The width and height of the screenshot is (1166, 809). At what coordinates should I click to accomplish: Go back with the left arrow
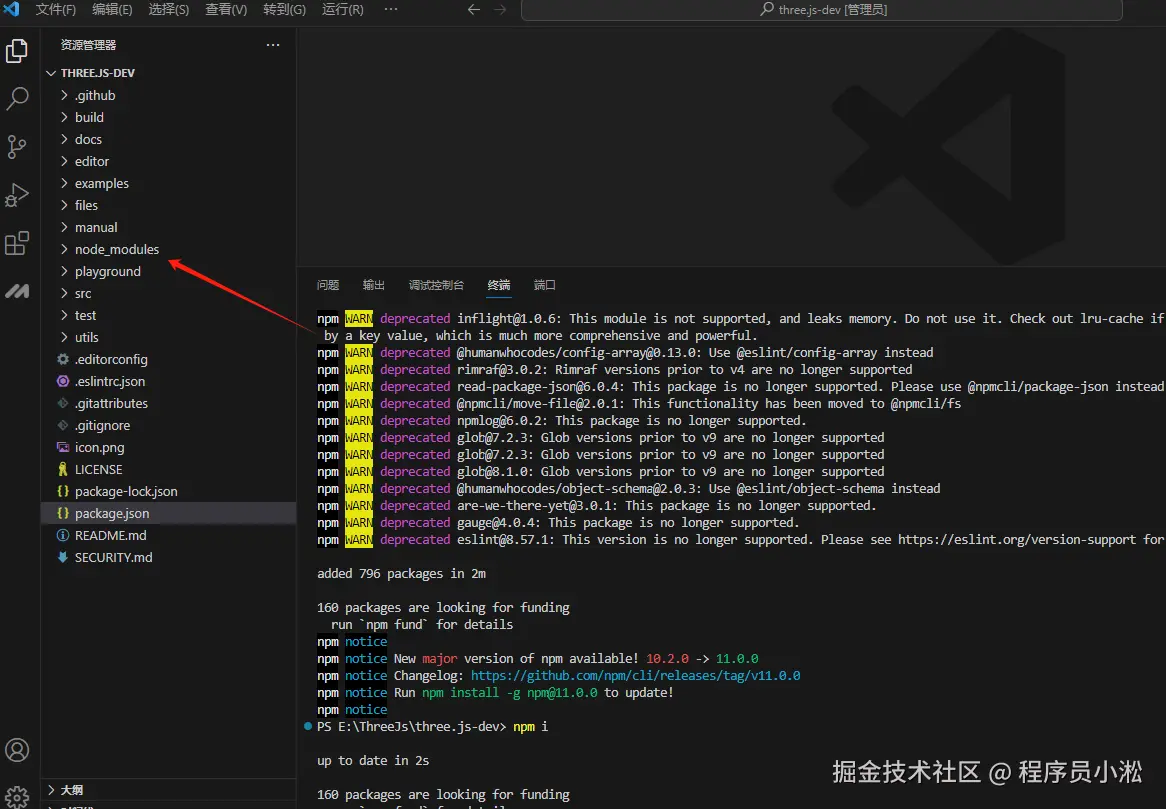474,10
